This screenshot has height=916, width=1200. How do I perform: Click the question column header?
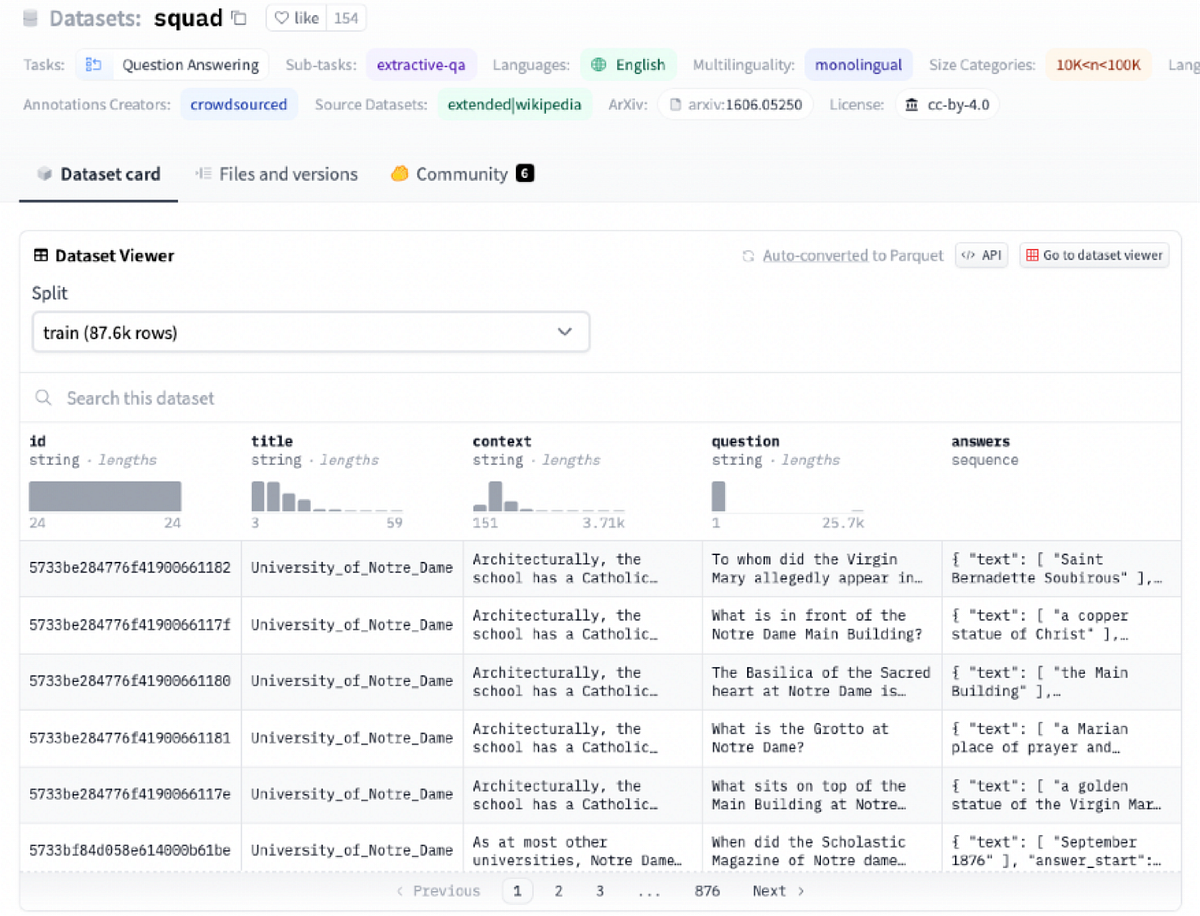click(x=745, y=441)
